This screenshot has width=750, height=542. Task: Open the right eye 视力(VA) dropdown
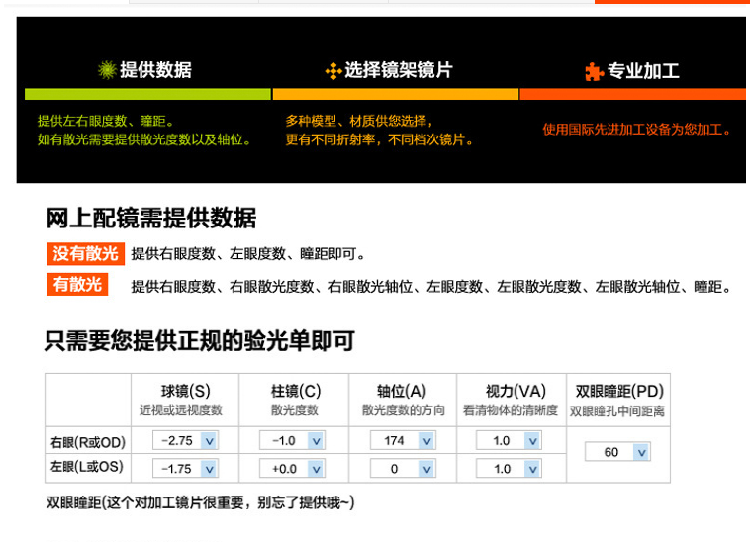(x=508, y=440)
